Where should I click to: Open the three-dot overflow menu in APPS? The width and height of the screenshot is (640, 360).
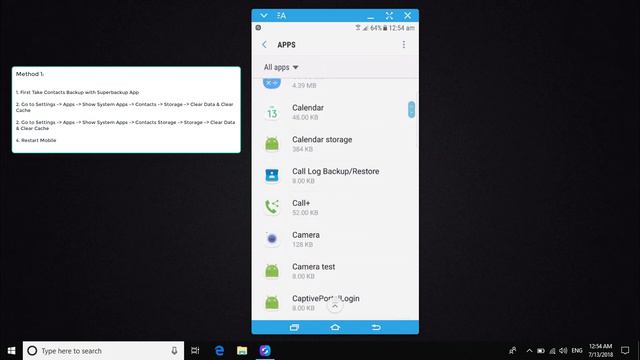[x=404, y=44]
